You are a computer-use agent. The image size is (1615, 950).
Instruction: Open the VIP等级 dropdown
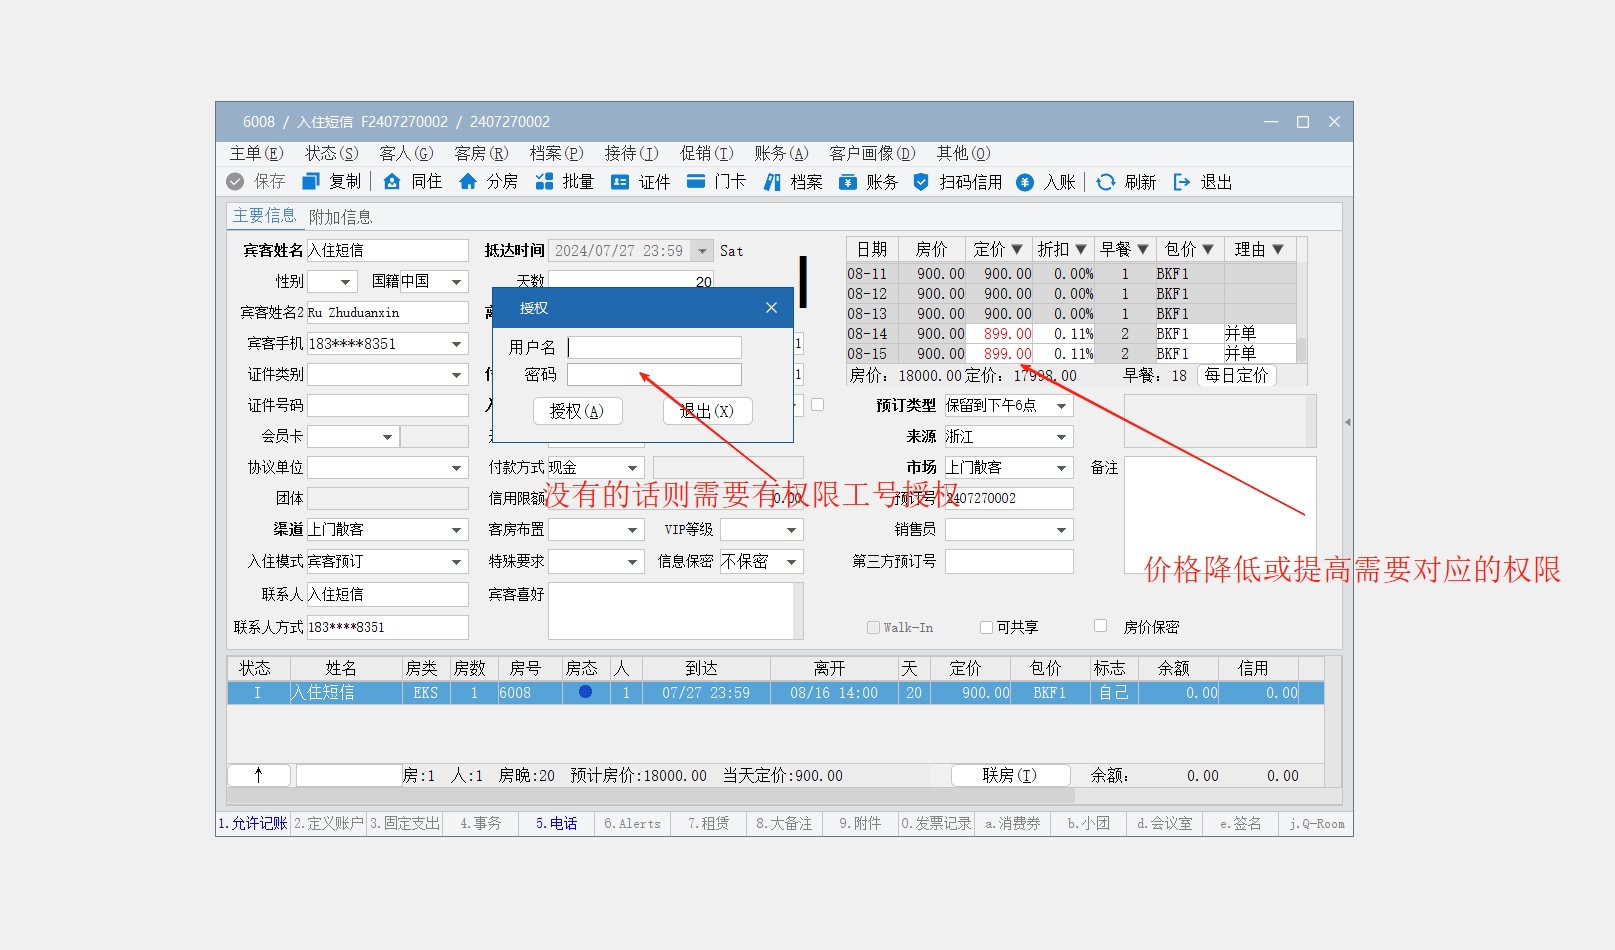point(792,530)
